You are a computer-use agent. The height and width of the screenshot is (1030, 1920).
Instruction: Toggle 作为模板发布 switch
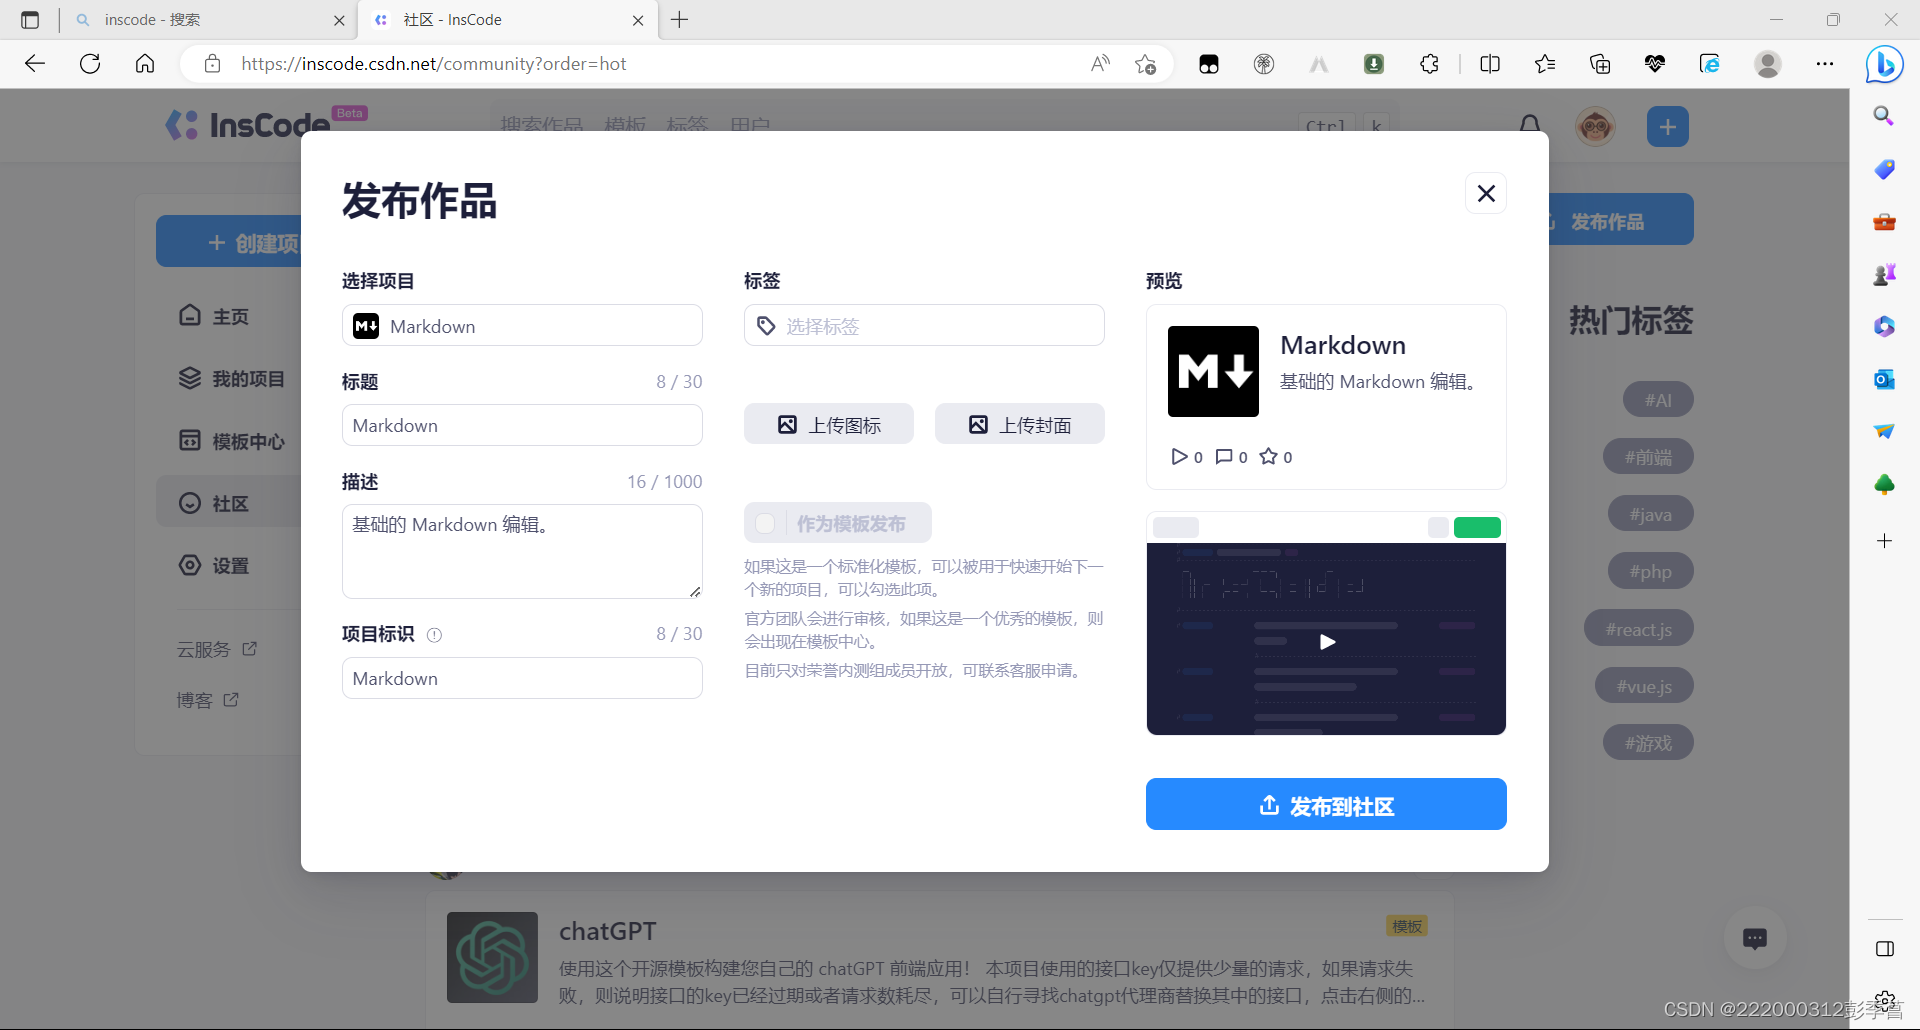coord(766,523)
